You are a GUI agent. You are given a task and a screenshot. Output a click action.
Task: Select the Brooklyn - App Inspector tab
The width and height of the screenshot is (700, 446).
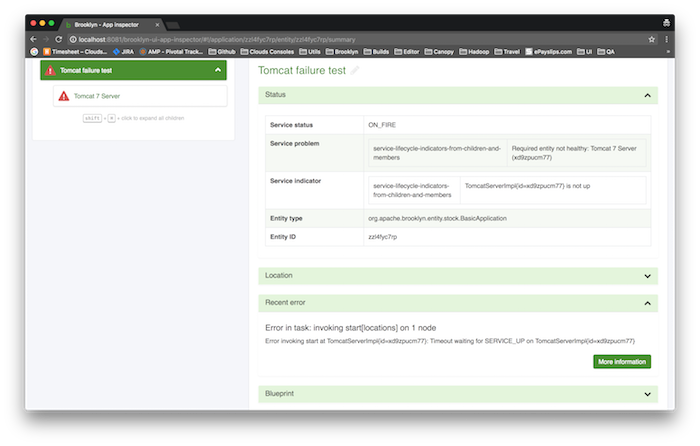(x=110, y=22)
